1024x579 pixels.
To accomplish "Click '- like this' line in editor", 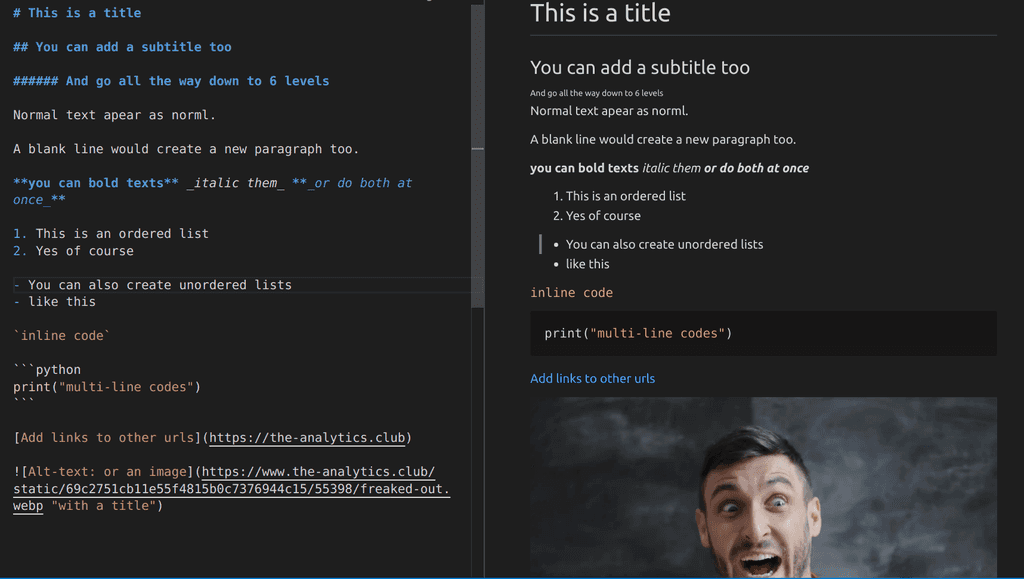I will [x=54, y=302].
